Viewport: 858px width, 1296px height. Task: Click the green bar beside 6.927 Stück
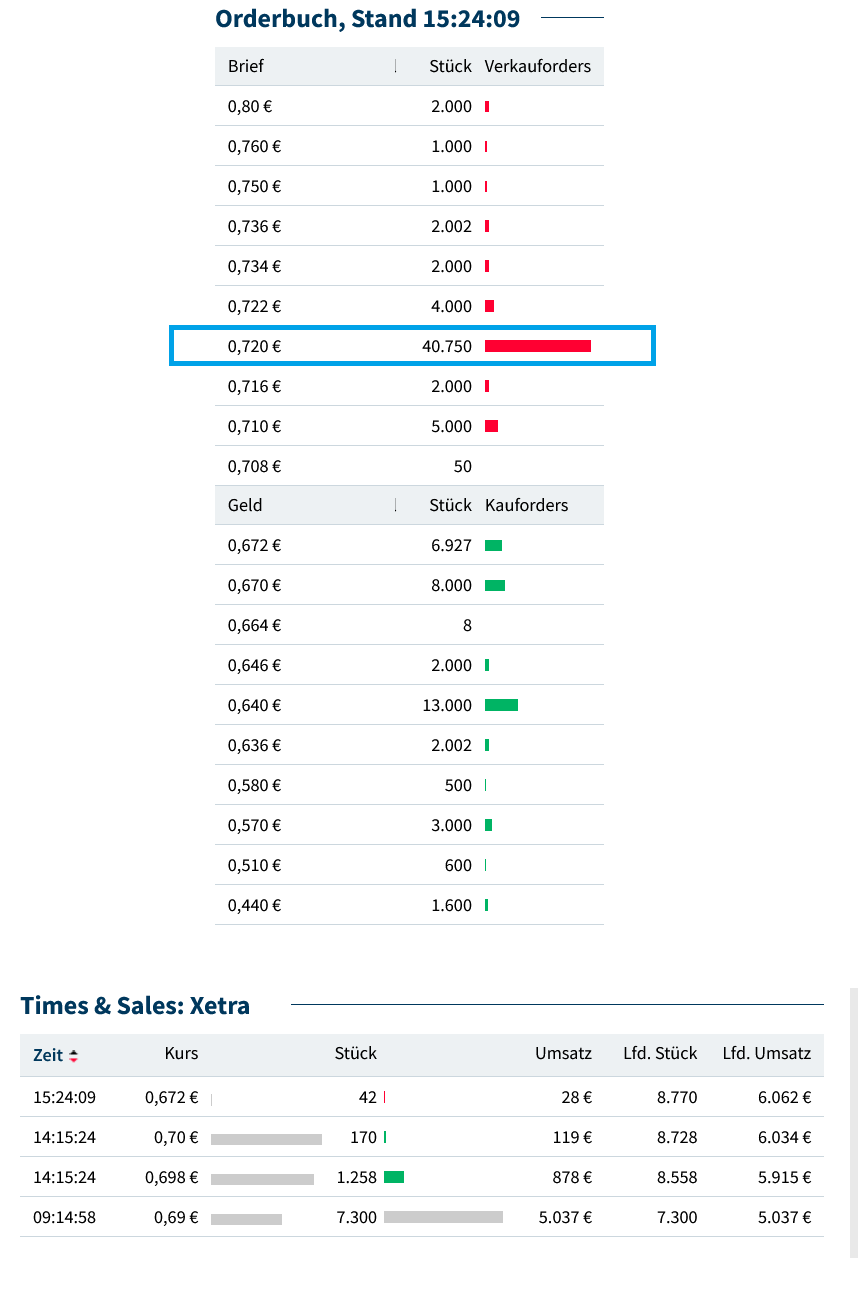pos(493,545)
